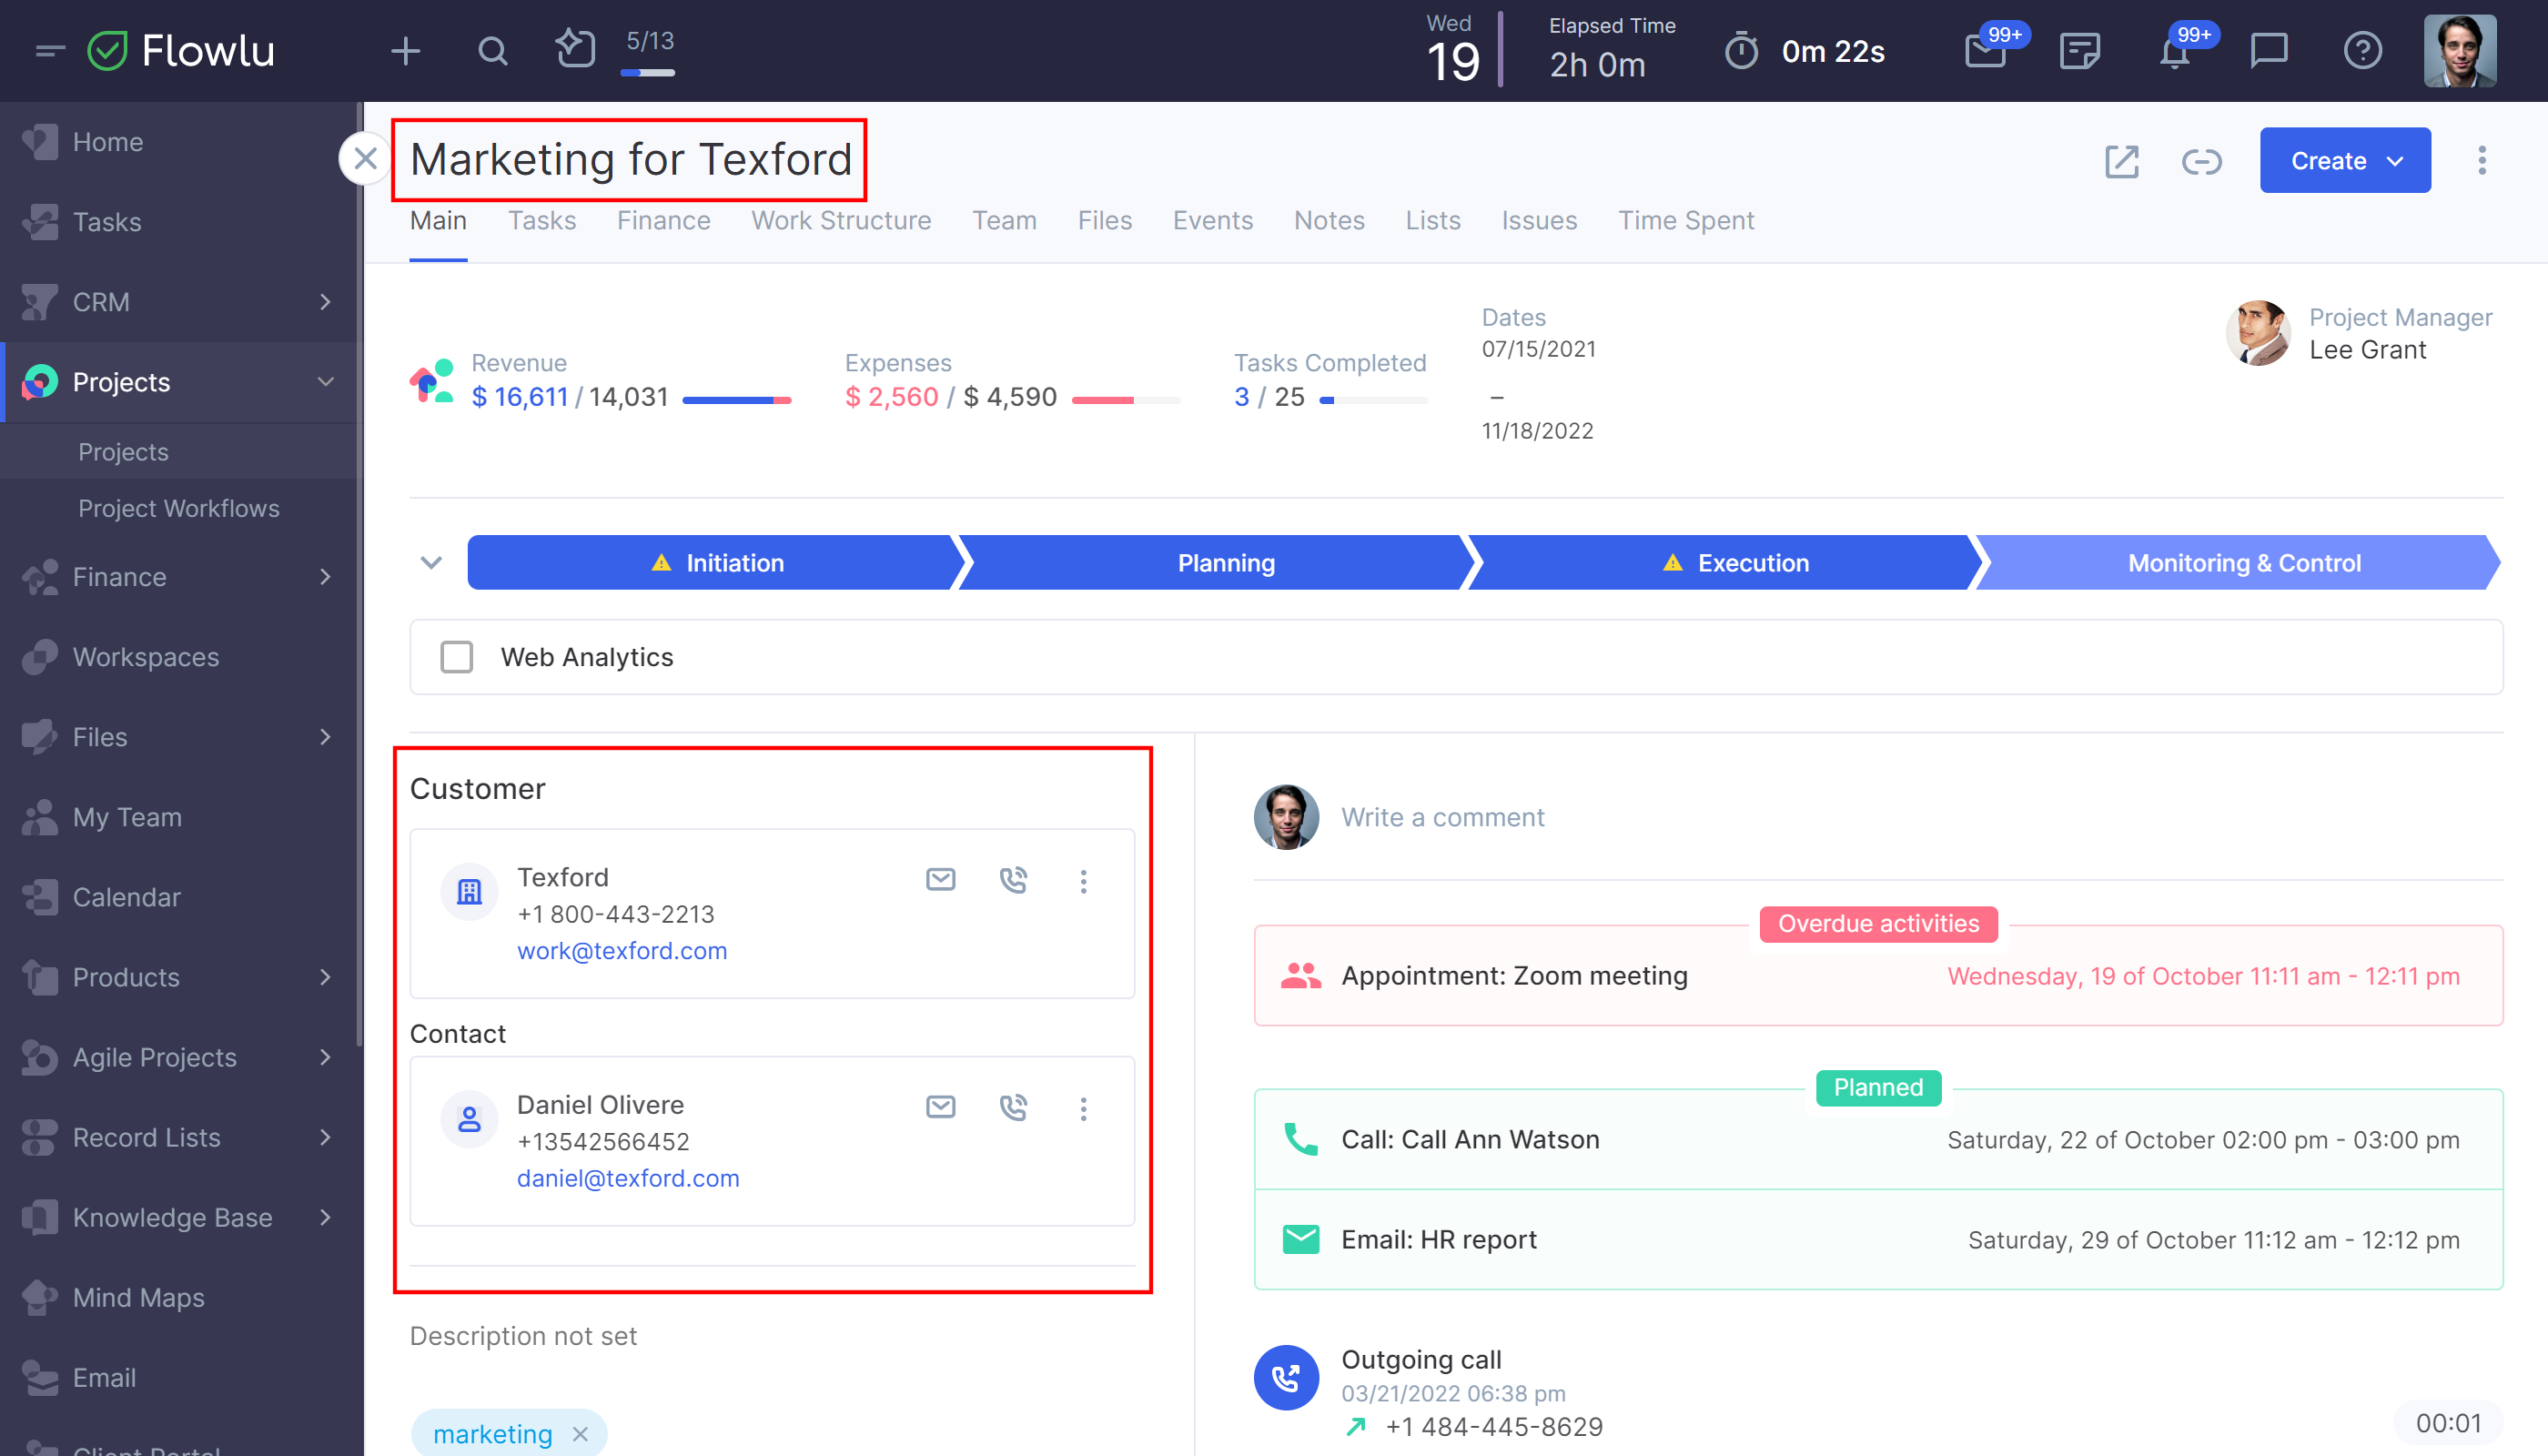The width and height of the screenshot is (2548, 1456).
Task: Send email to Daniel Olivere envelope icon
Action: [940, 1106]
